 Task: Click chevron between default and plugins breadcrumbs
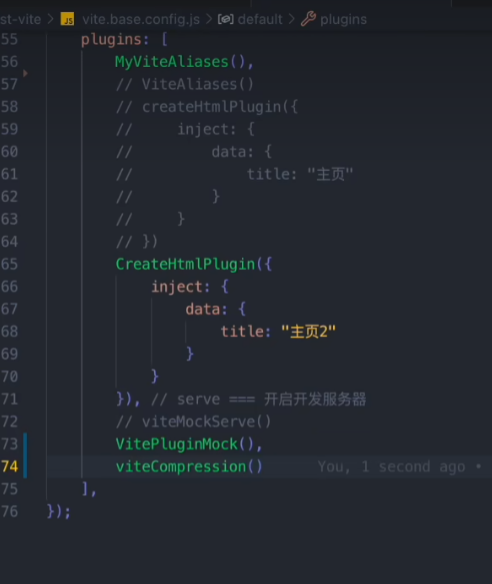point(292,19)
